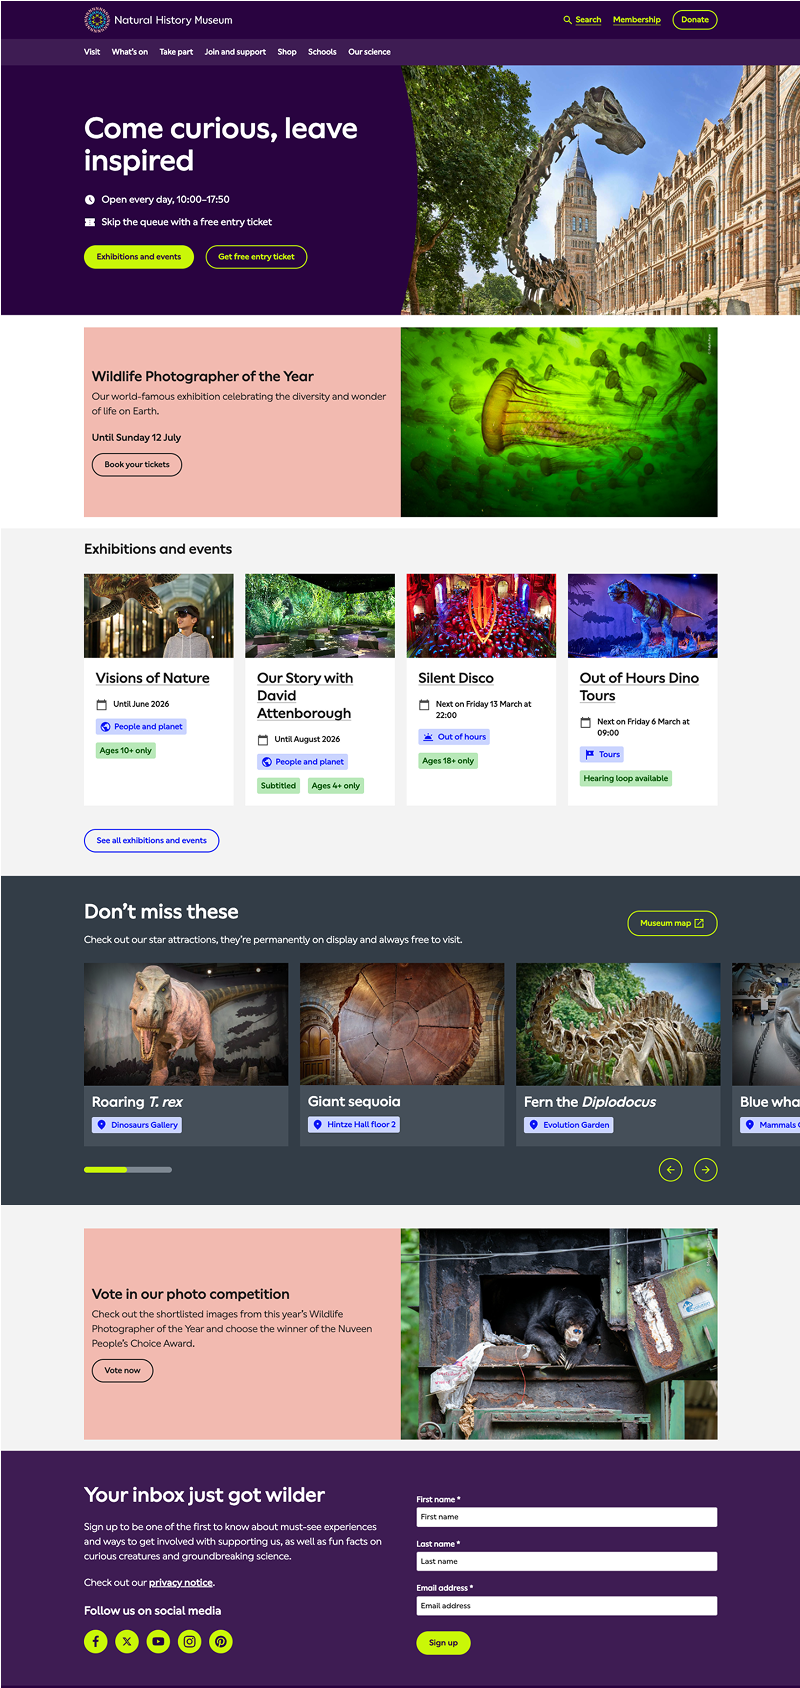
Task: Open the Shop menu item
Action: [287, 52]
